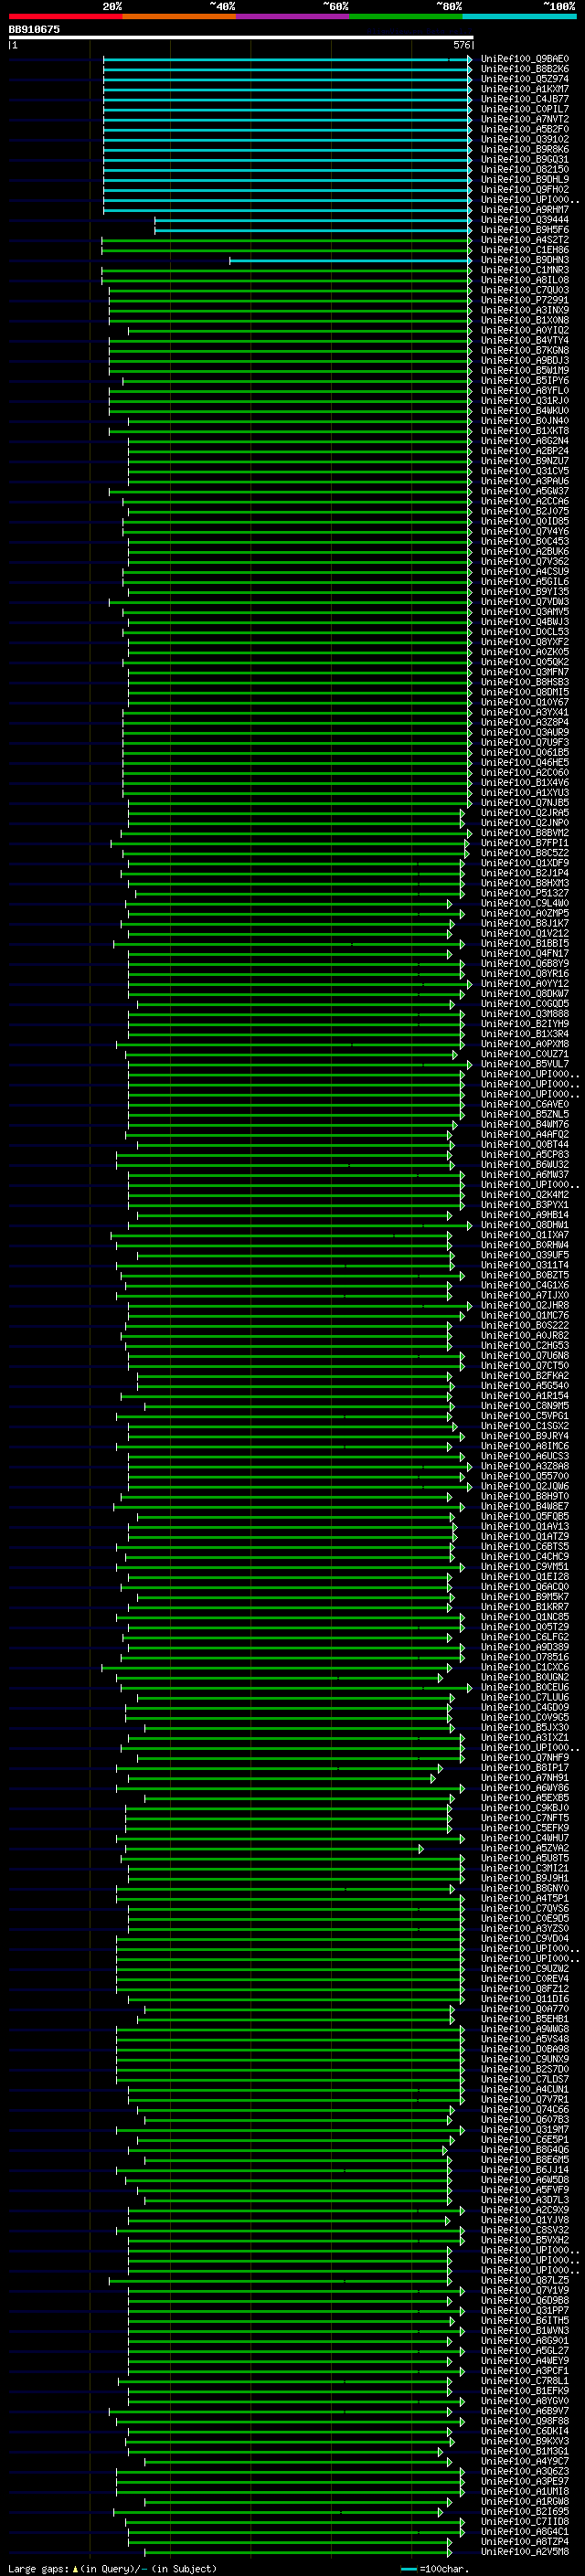
Task: Click the green ~80% identity legend bar
Action: [x=406, y=16]
